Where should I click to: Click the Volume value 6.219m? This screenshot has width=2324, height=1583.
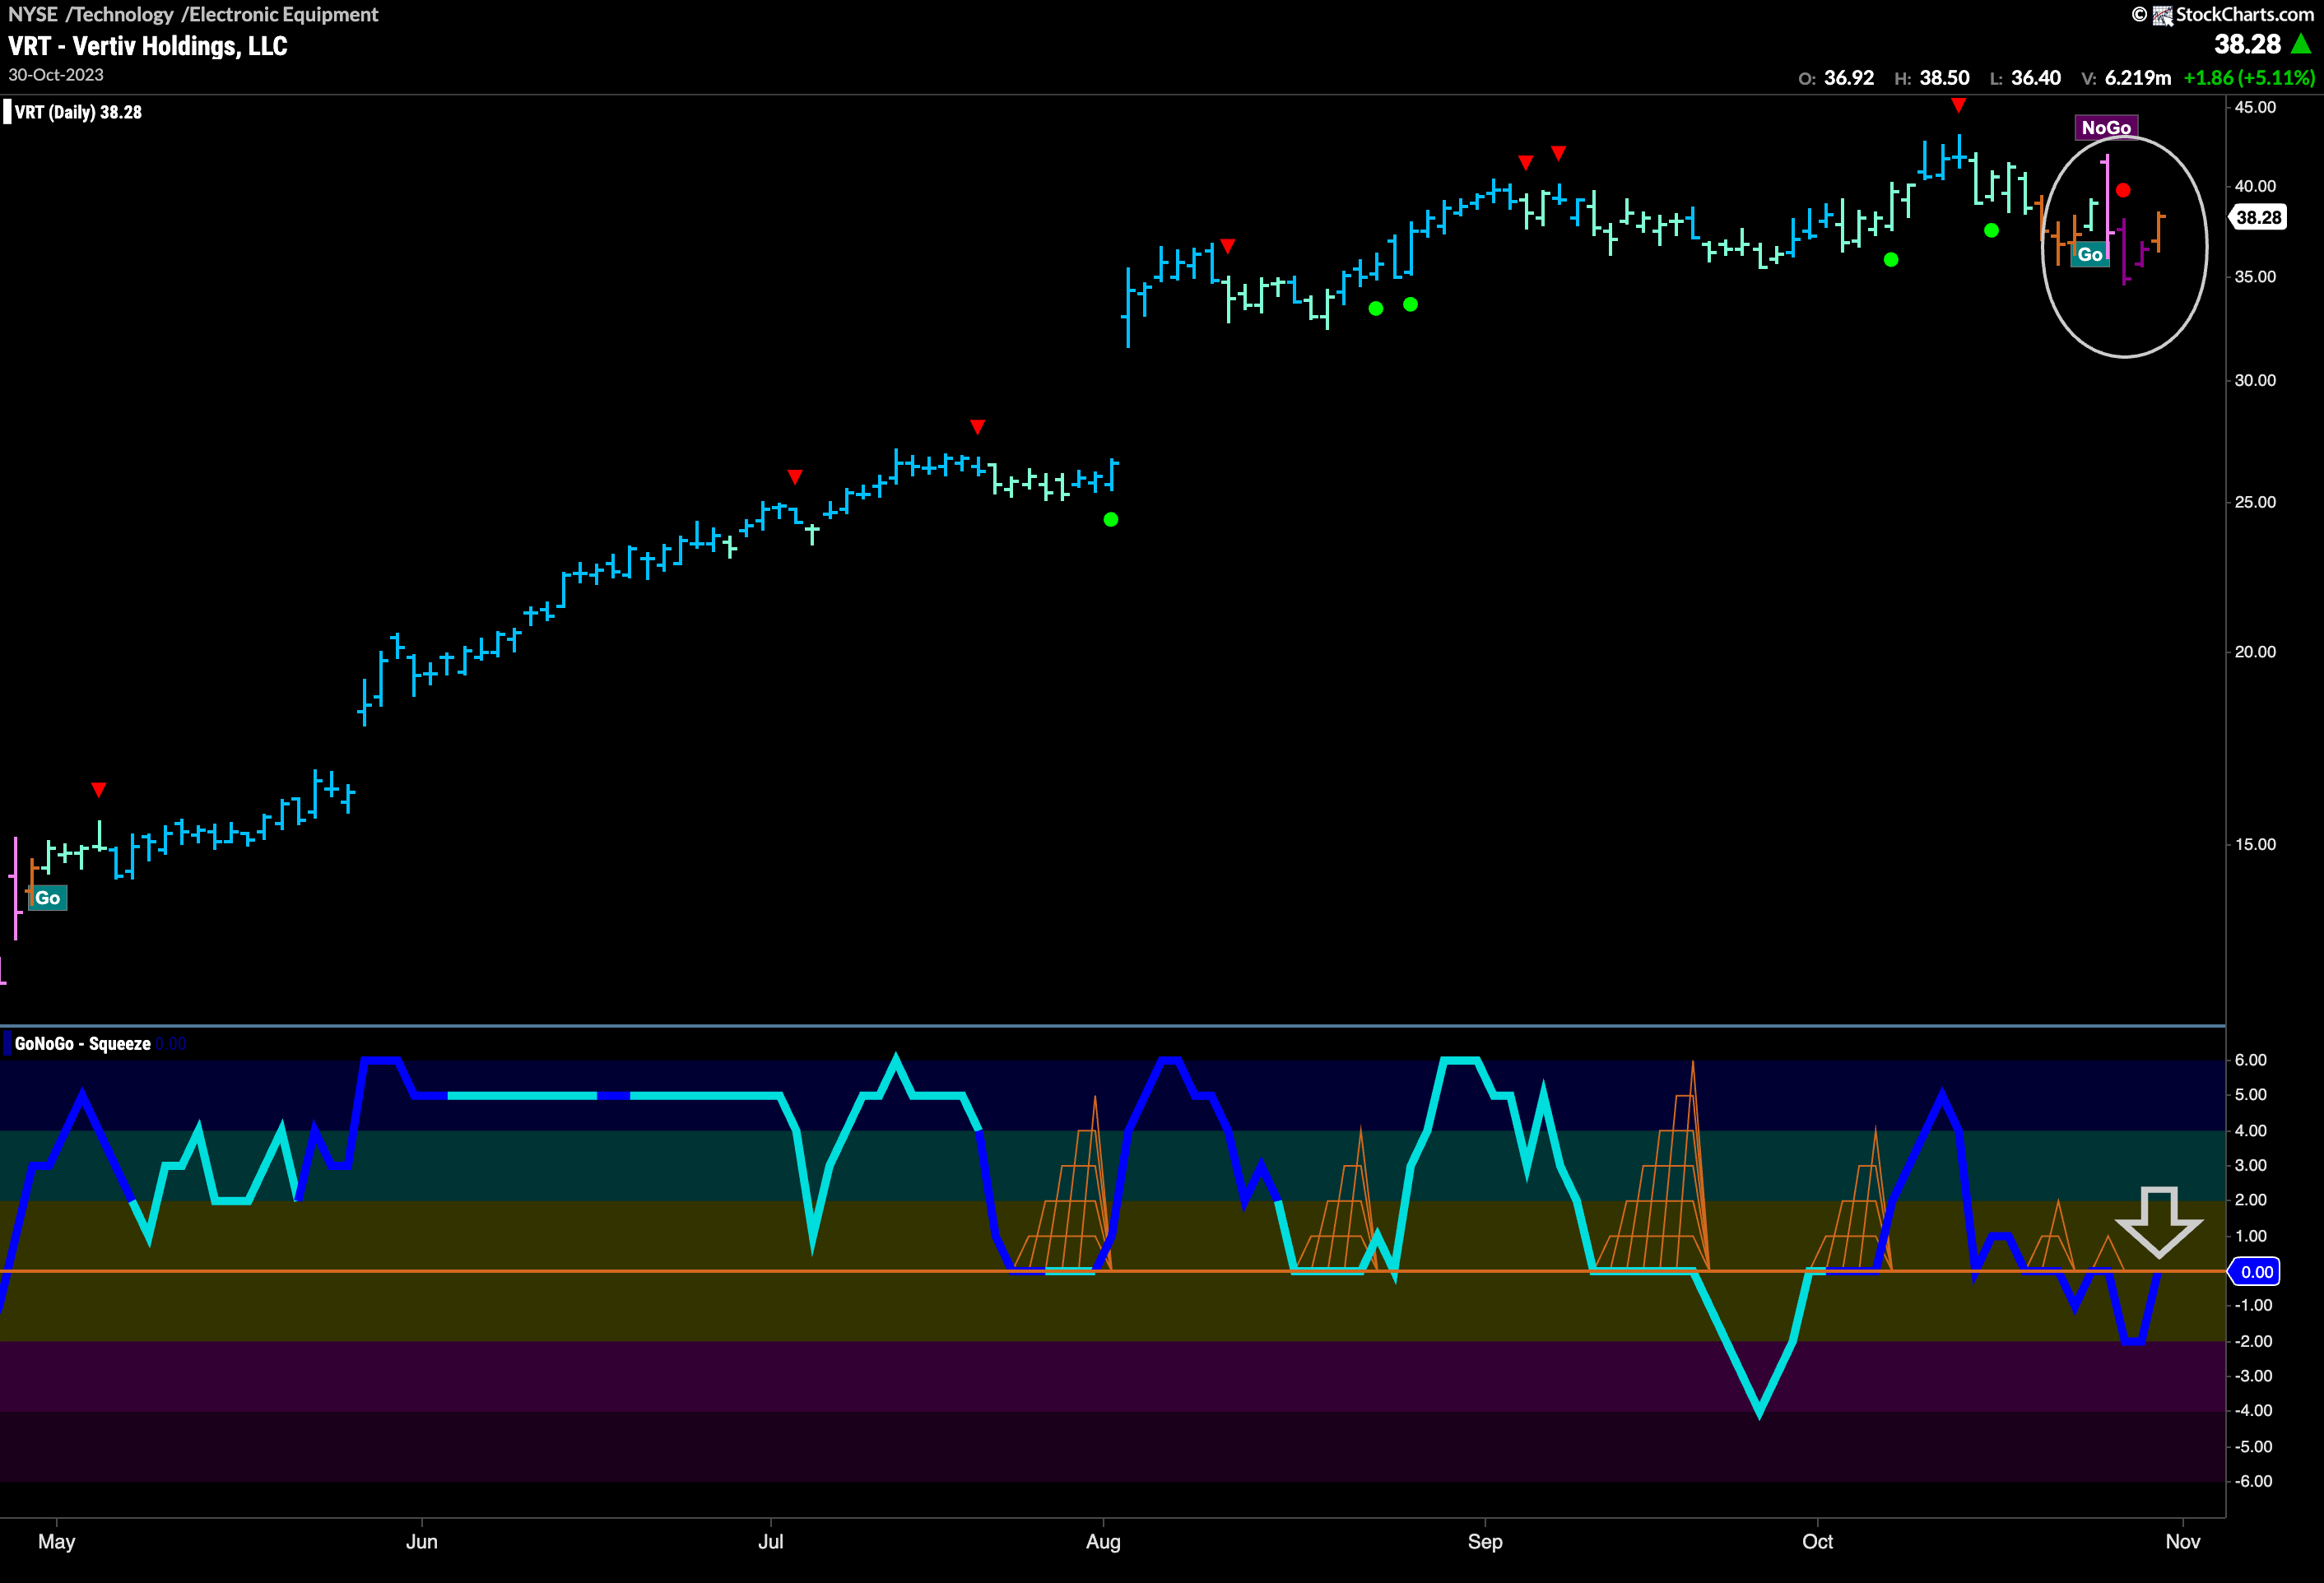(2138, 78)
